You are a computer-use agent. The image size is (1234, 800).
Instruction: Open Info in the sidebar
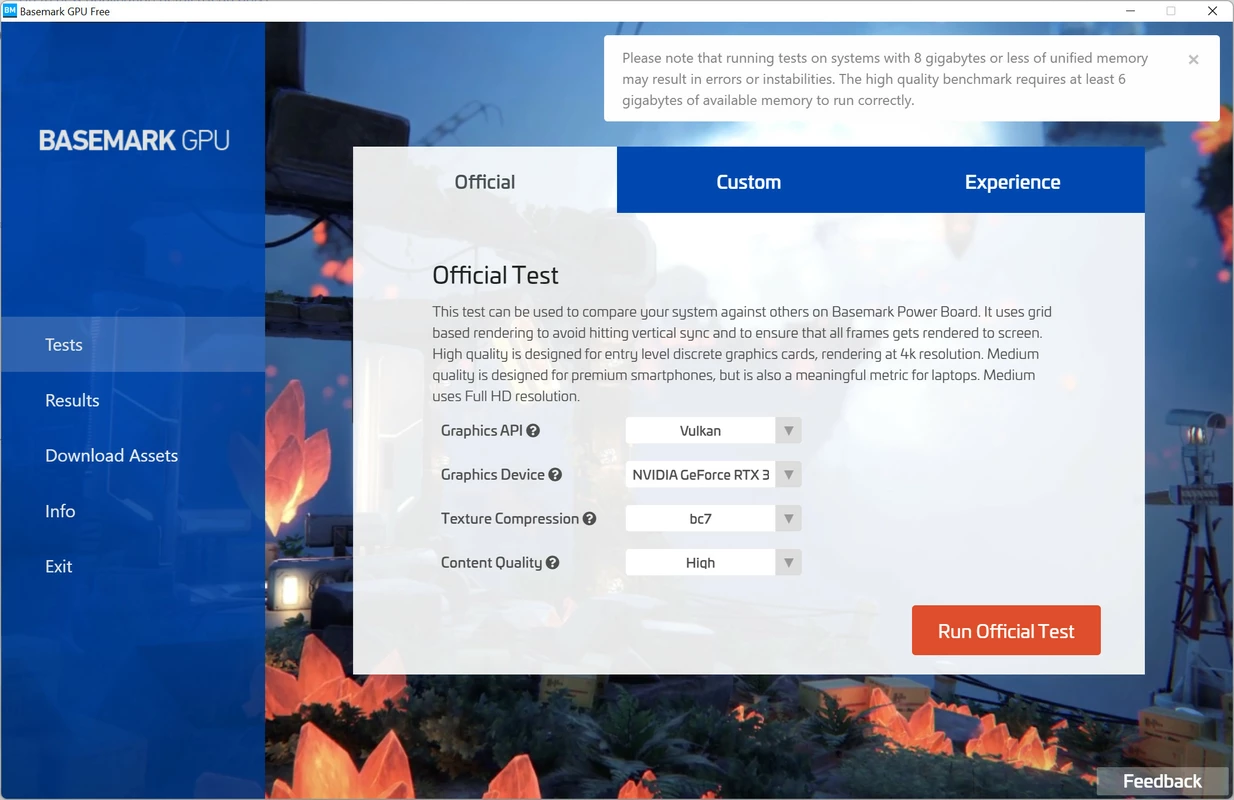tap(133, 511)
